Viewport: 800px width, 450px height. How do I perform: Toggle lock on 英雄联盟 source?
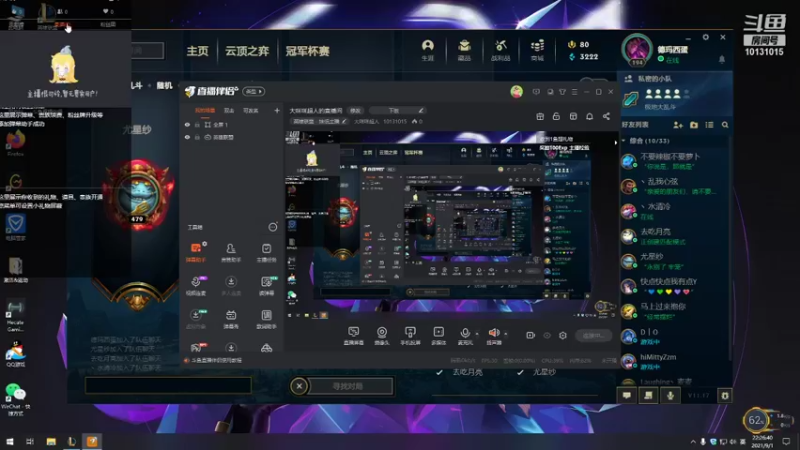[197, 137]
